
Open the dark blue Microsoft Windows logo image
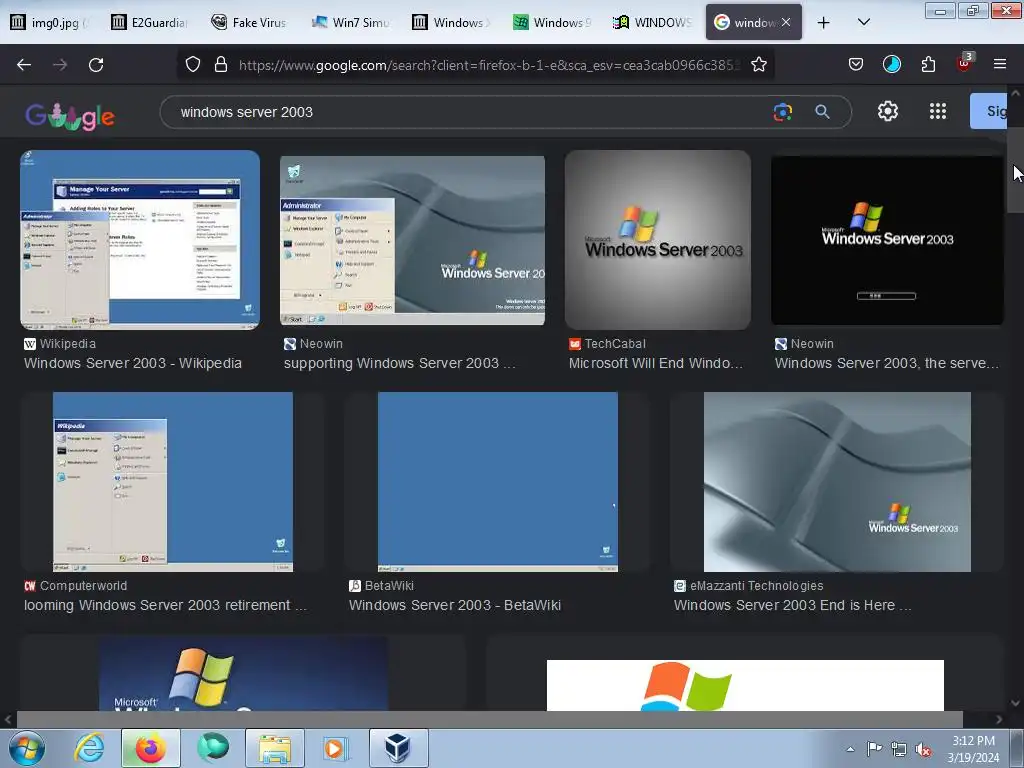[x=243, y=674]
